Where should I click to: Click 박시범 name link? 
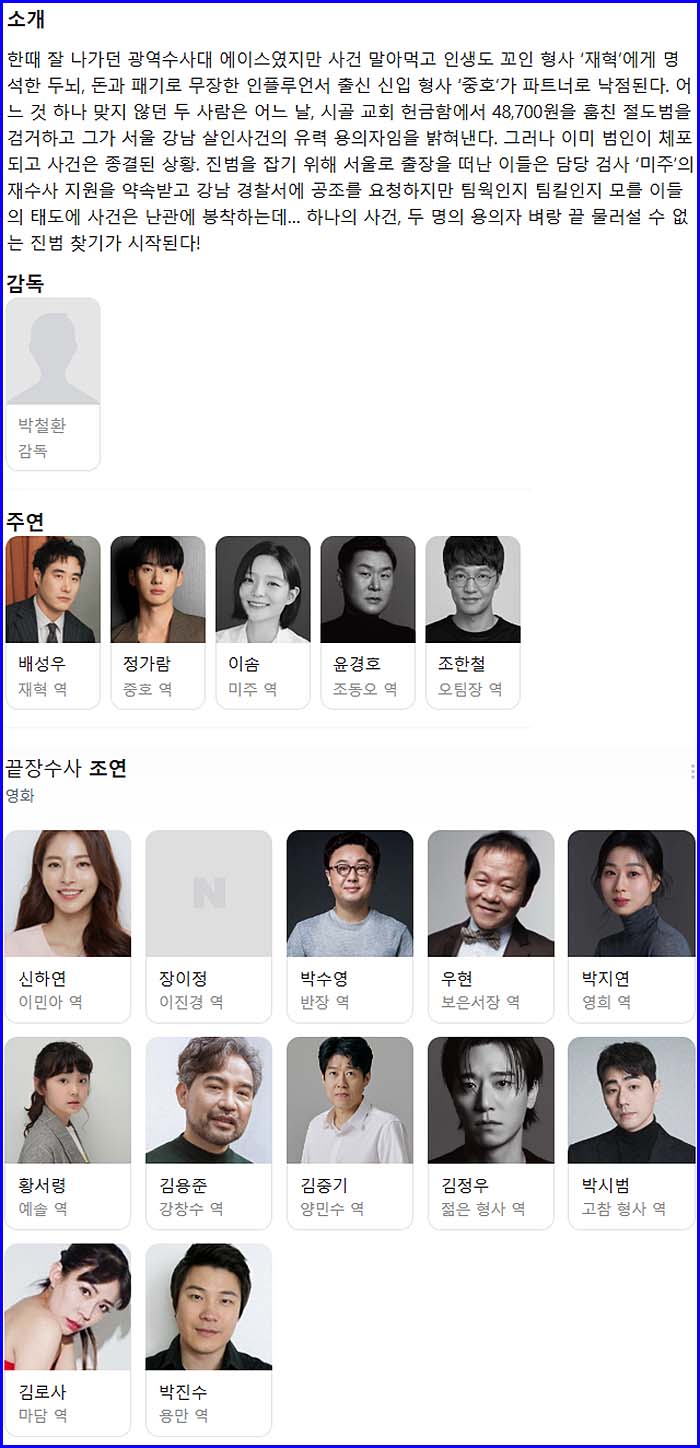(606, 1185)
